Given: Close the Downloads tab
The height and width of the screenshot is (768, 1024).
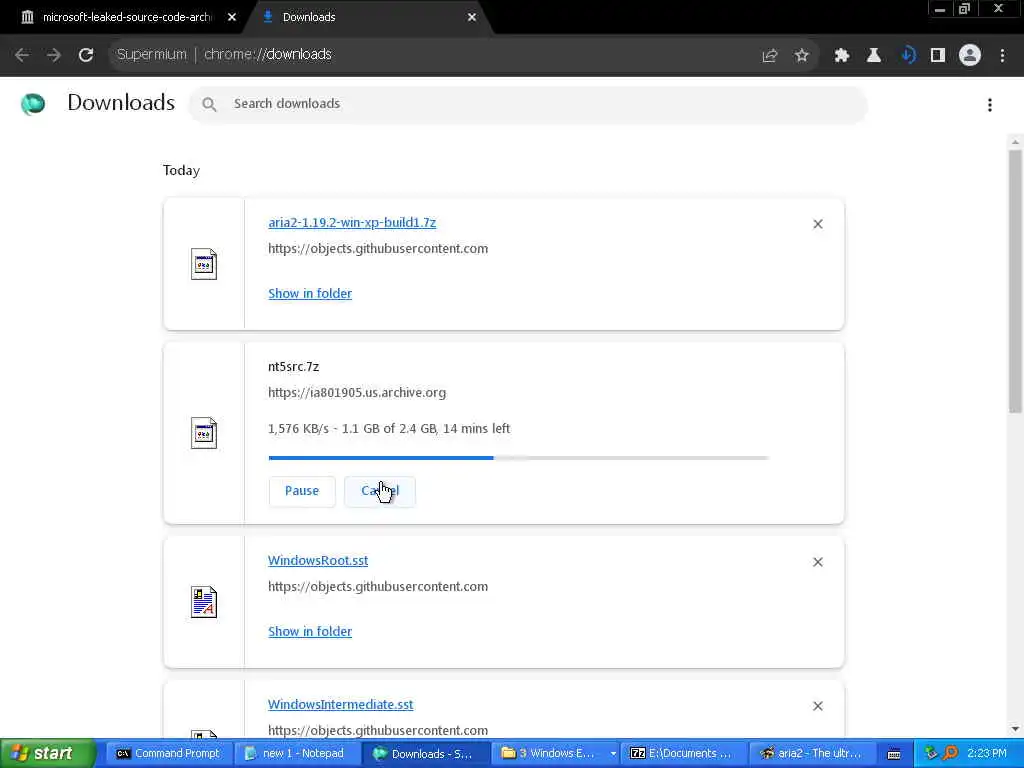Looking at the screenshot, I should [x=472, y=17].
